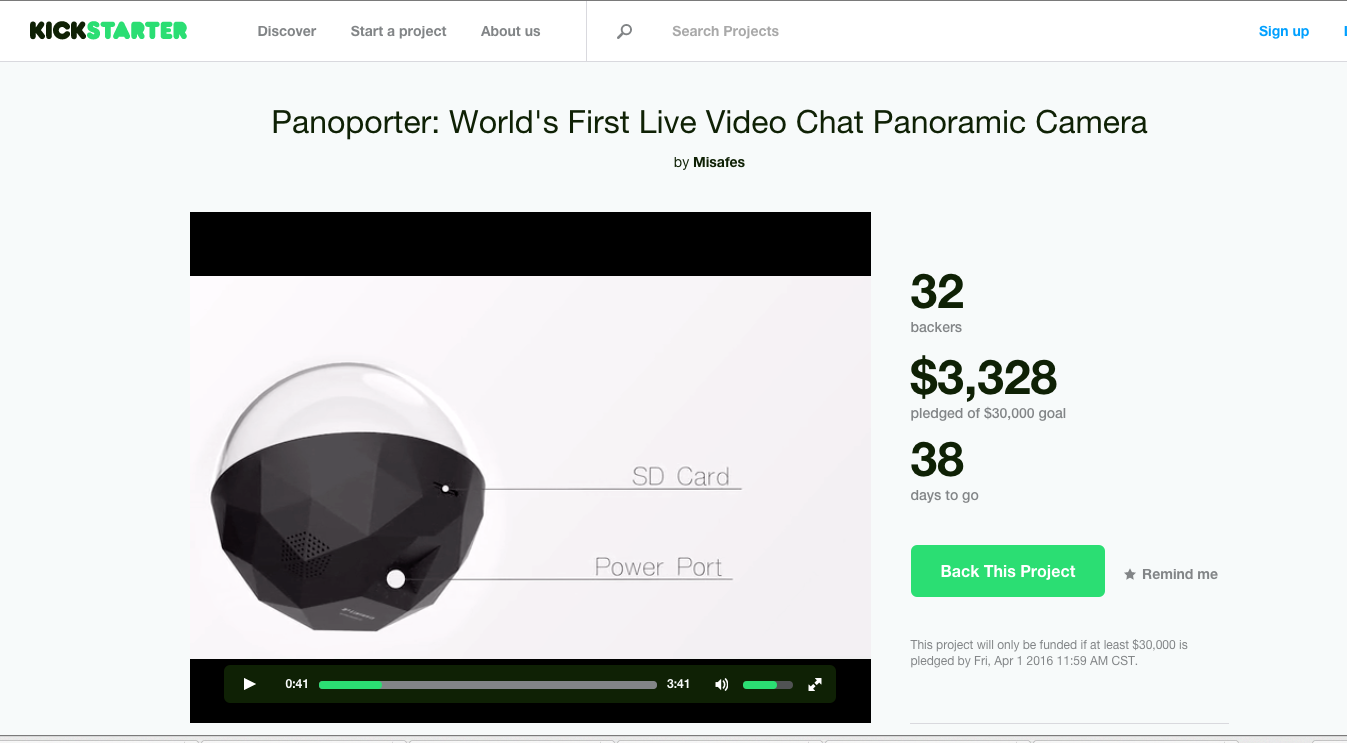The width and height of the screenshot is (1347, 743).
Task: Seek along the video progress bar
Action: click(488, 685)
